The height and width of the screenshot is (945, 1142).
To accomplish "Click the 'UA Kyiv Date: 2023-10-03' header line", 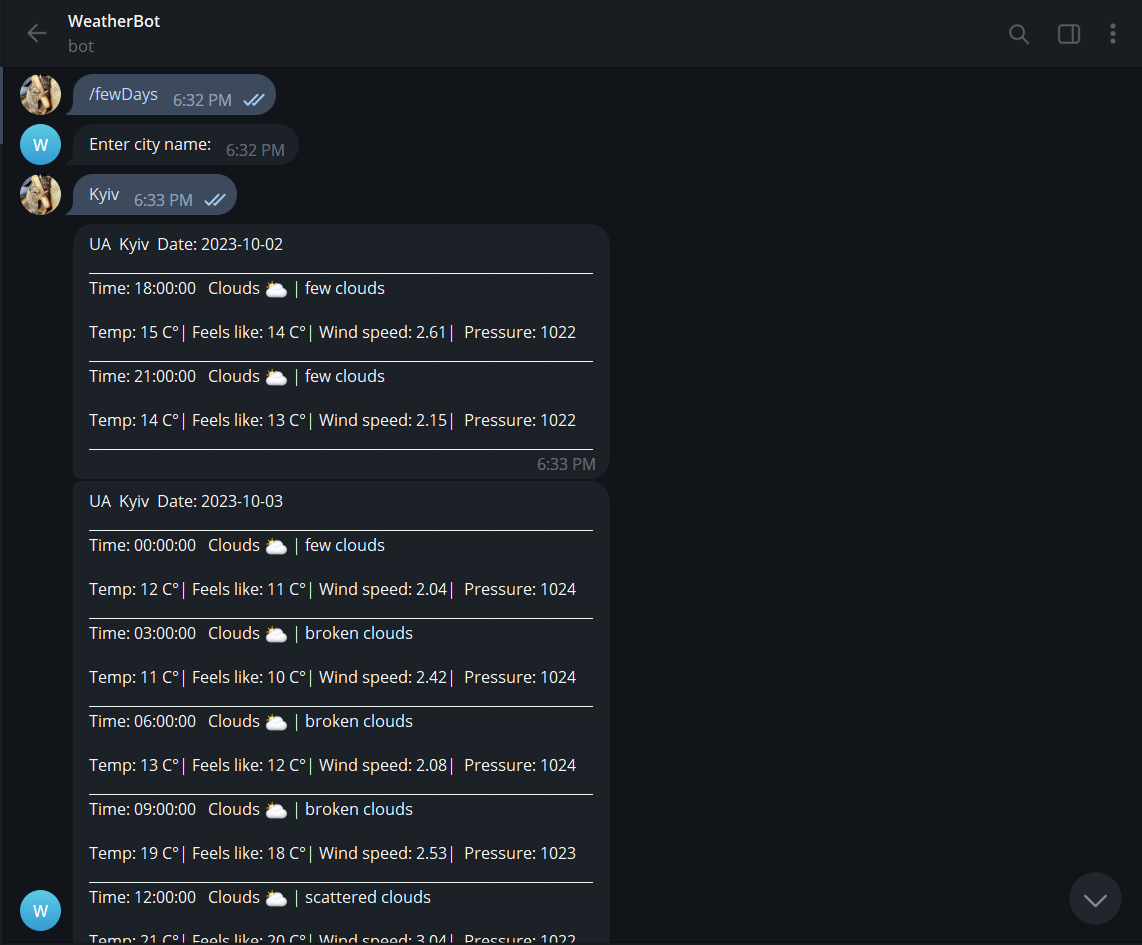I will (185, 500).
